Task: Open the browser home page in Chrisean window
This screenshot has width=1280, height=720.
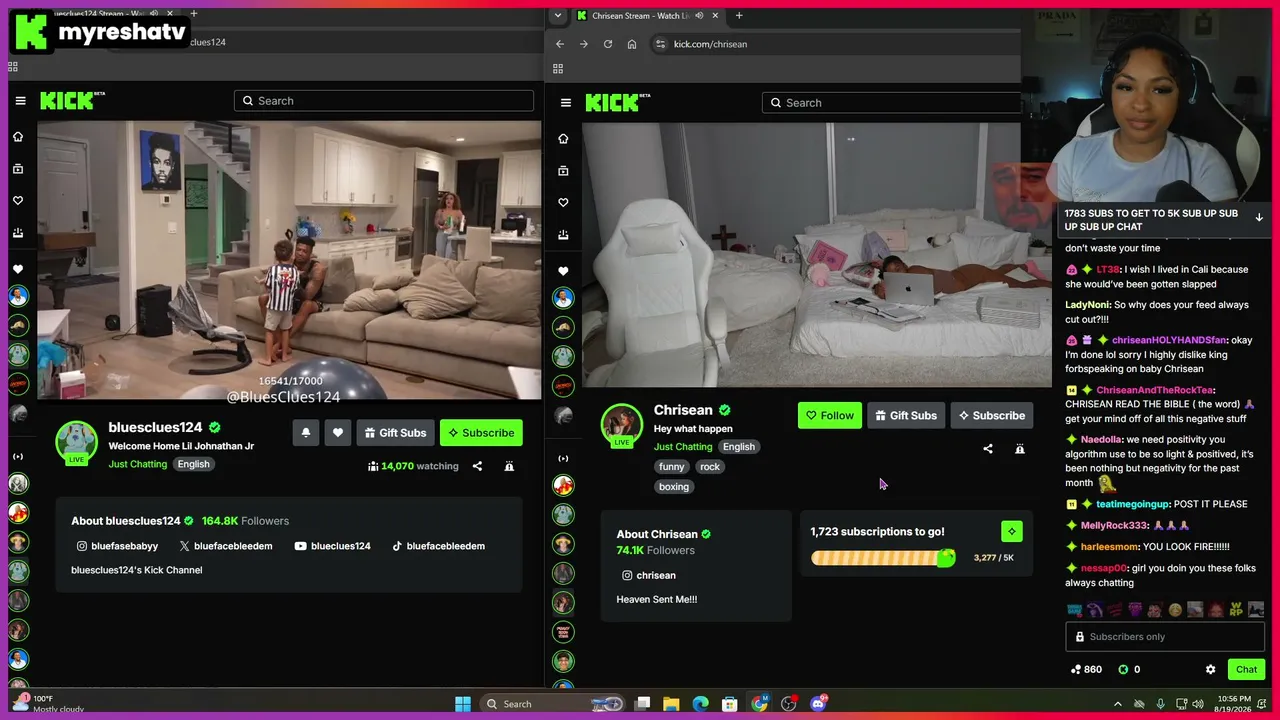Action: (x=632, y=44)
